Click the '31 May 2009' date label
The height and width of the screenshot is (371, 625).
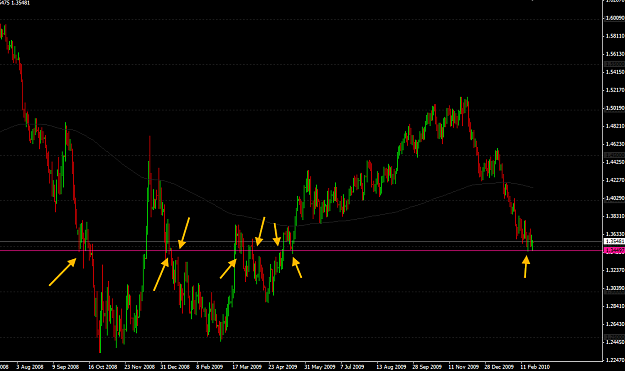319,367
